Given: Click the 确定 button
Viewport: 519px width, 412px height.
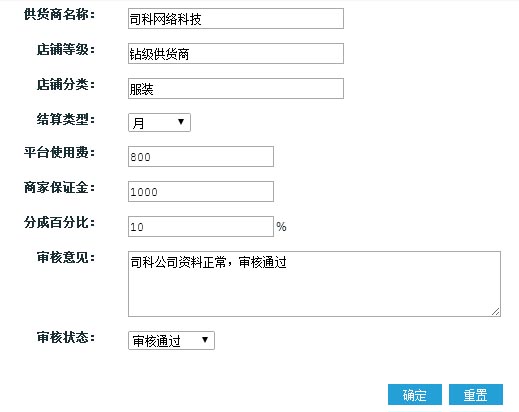Looking at the screenshot, I should (x=415, y=395).
